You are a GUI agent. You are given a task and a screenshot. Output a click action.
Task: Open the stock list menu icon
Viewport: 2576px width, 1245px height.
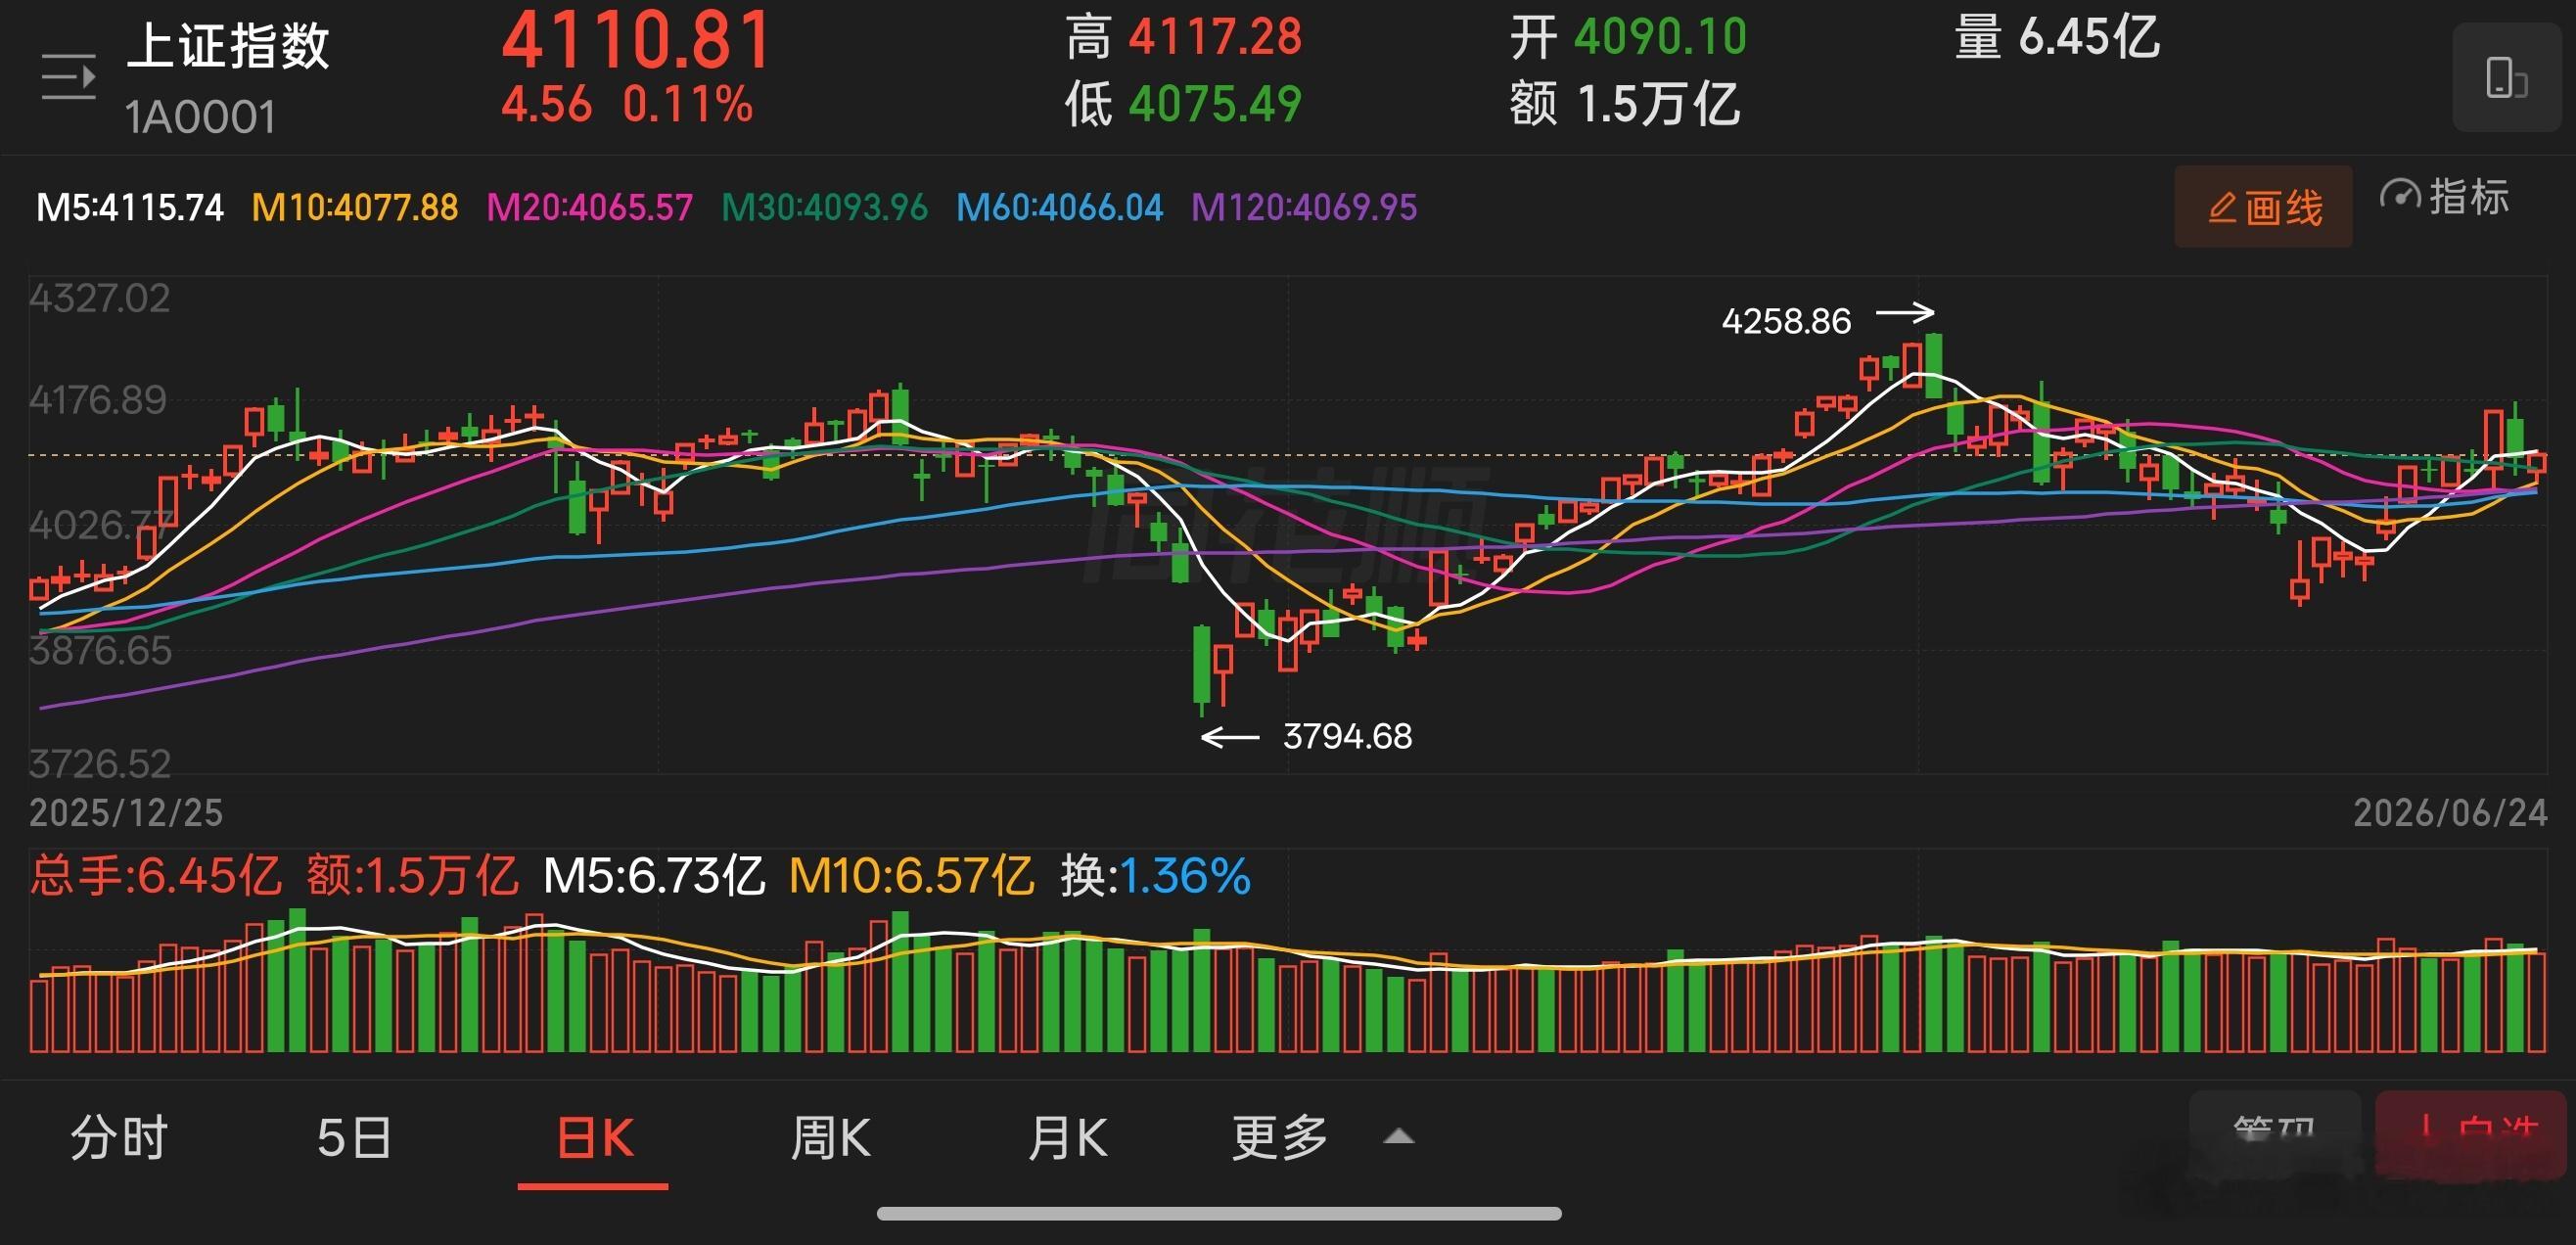point(68,78)
